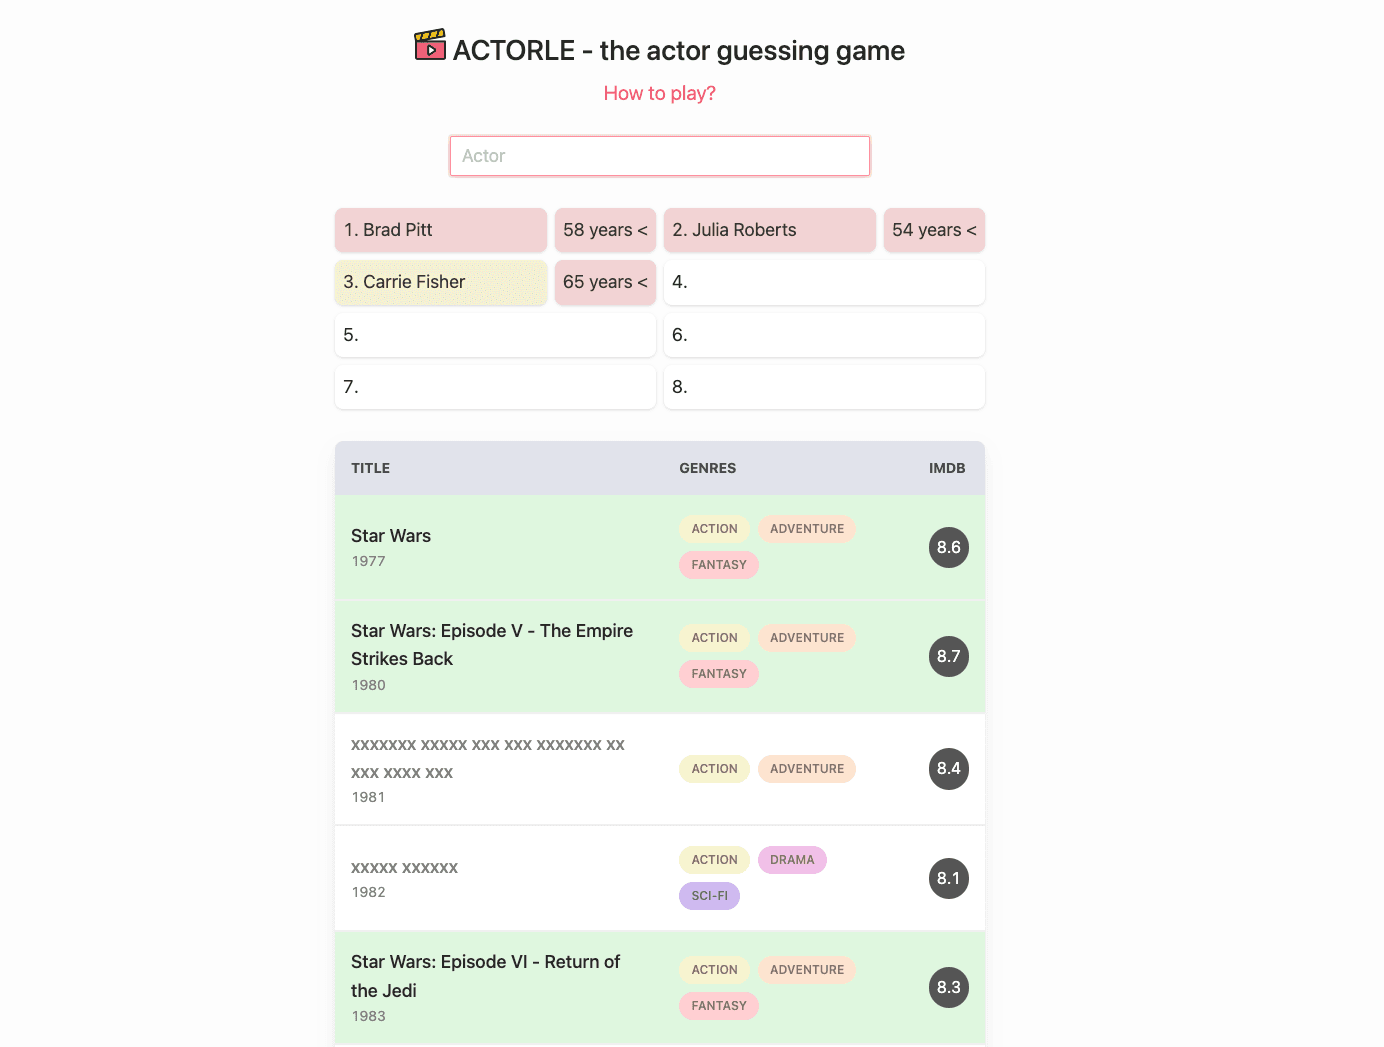
Task: Click empty guess slot number 7
Action: point(495,387)
